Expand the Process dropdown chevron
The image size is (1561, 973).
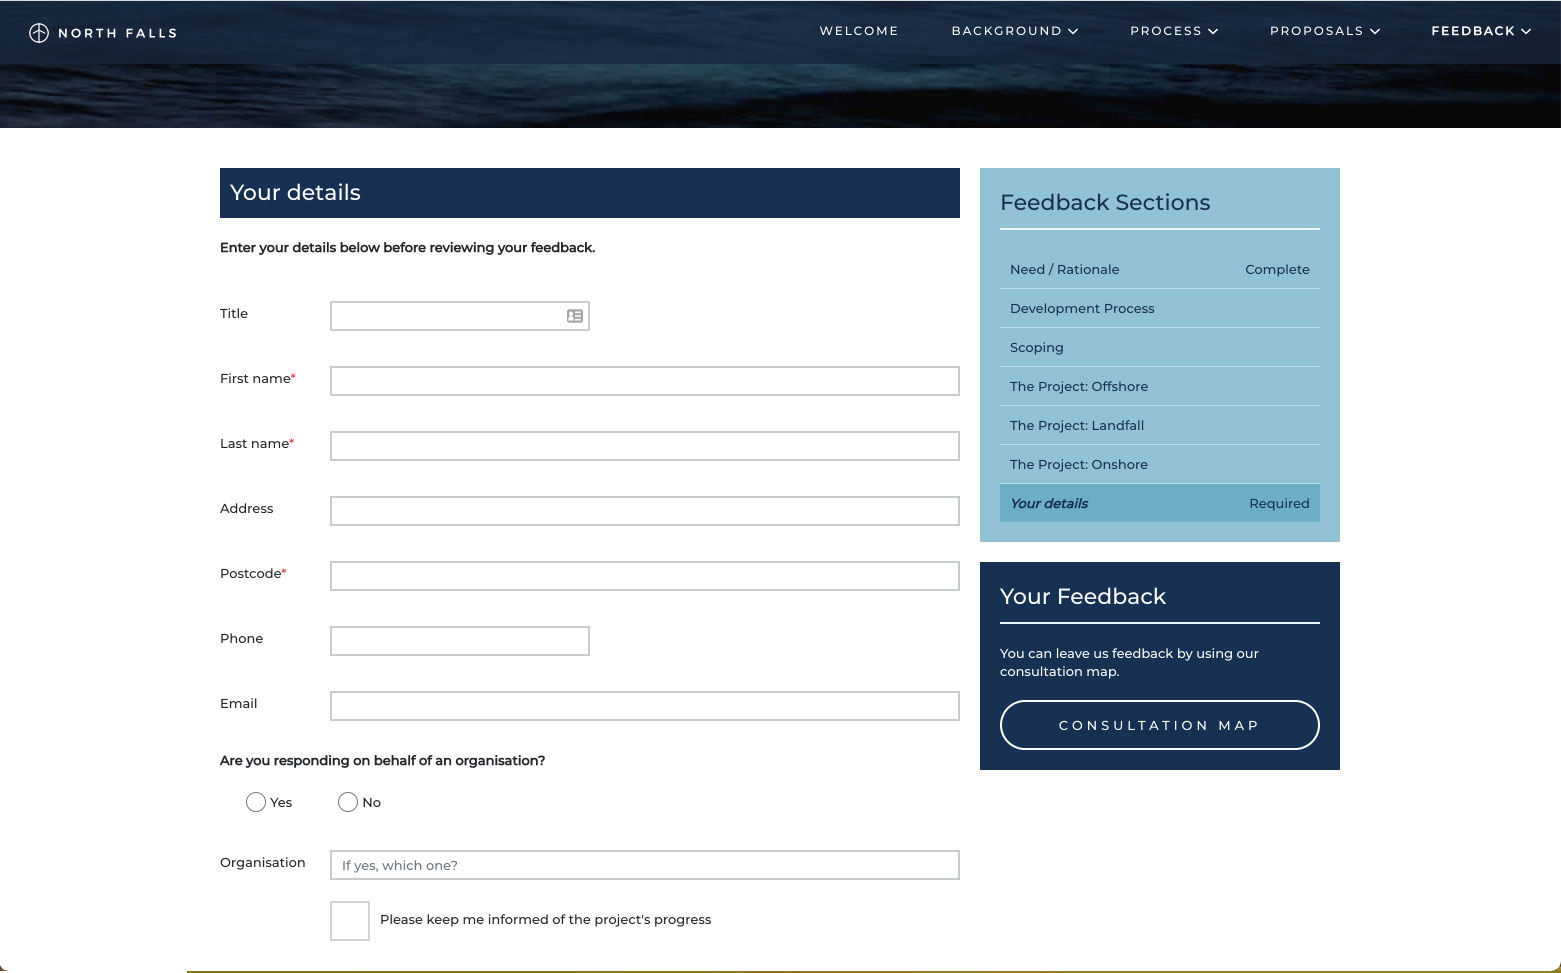[1213, 32]
